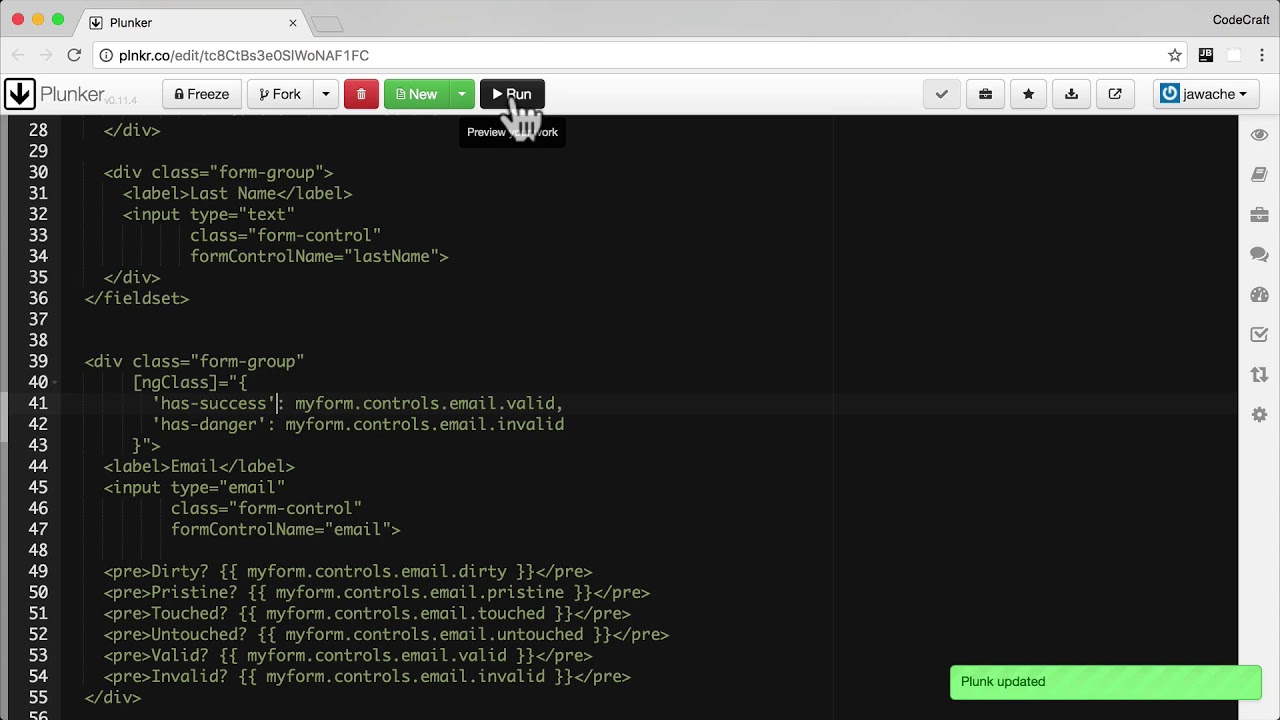Open the comments panel in the sidebar

[x=1259, y=255]
